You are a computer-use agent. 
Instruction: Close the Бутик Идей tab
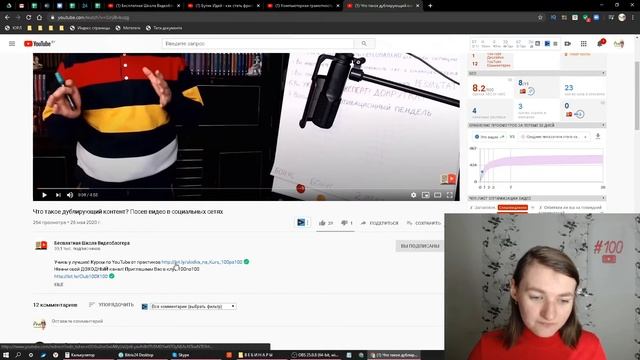tap(258, 6)
